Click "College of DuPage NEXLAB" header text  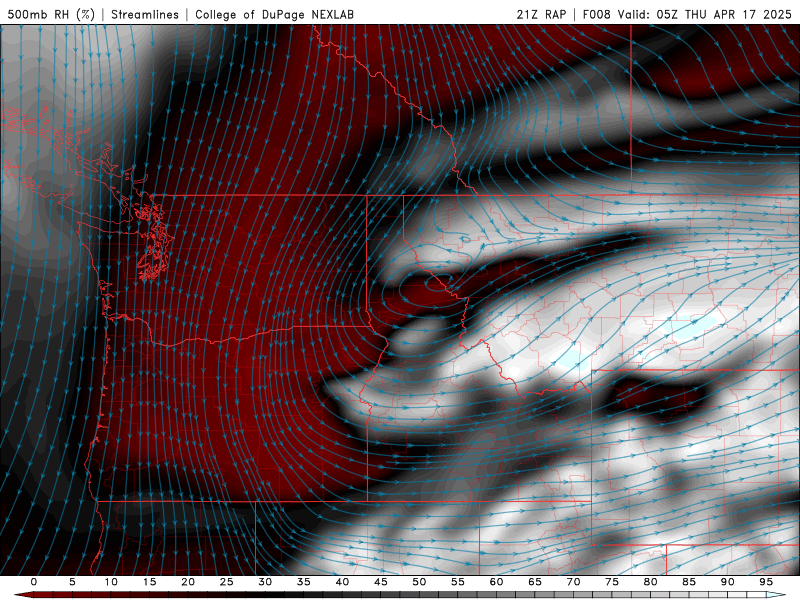click(274, 14)
